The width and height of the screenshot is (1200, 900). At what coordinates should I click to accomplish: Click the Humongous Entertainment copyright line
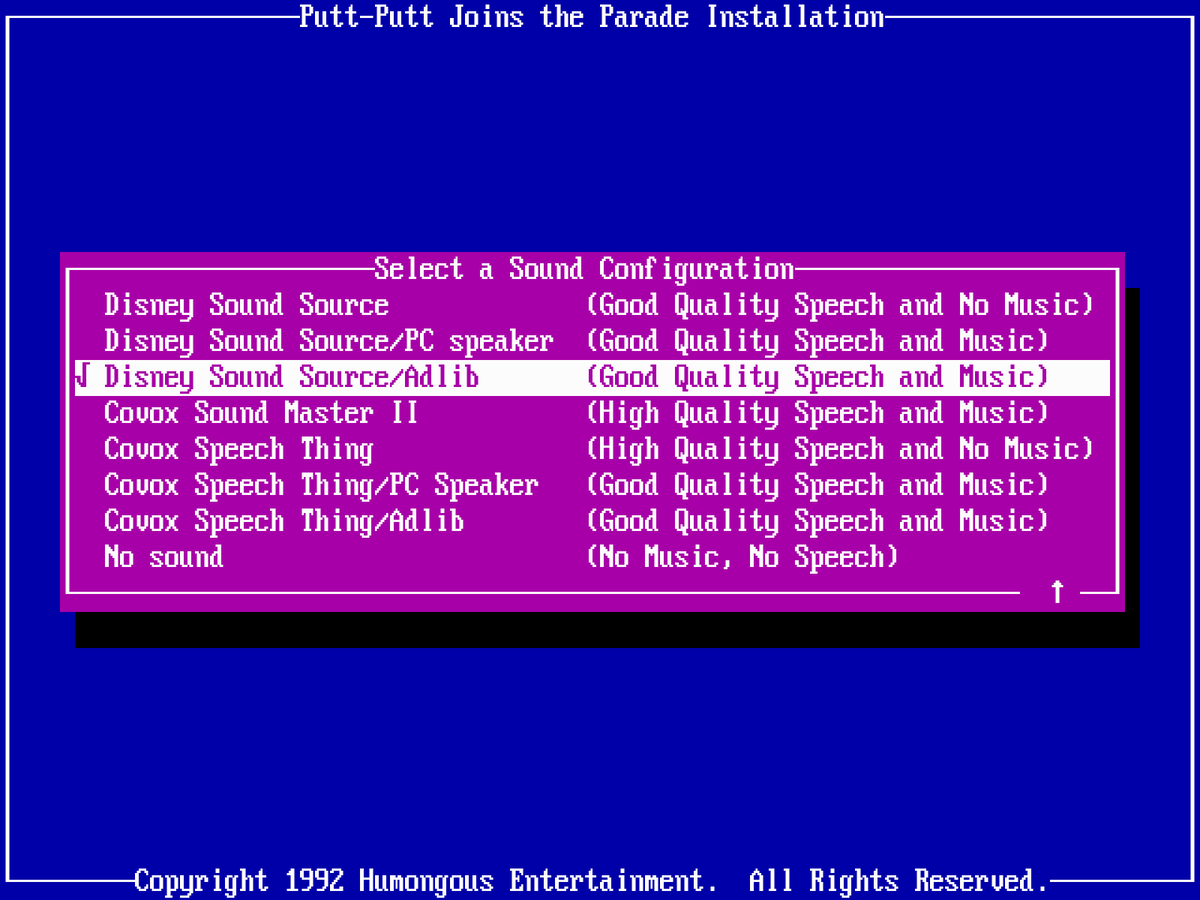pyautogui.click(x=592, y=882)
